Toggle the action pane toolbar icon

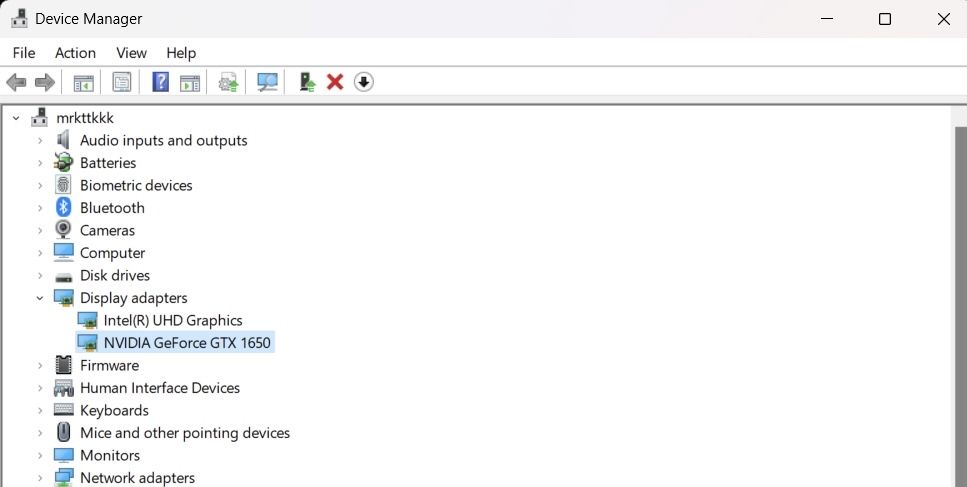(x=190, y=82)
